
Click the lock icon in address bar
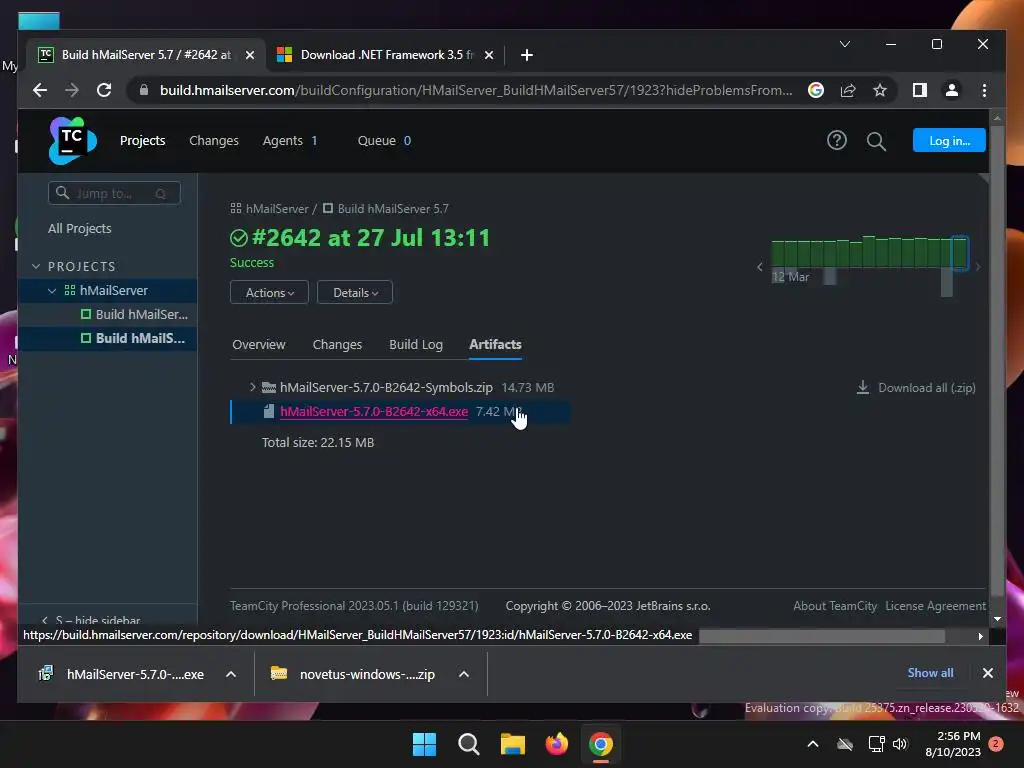pos(144,90)
